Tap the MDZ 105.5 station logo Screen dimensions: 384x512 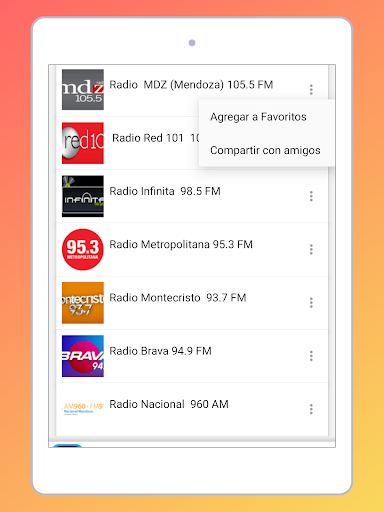[x=83, y=90]
